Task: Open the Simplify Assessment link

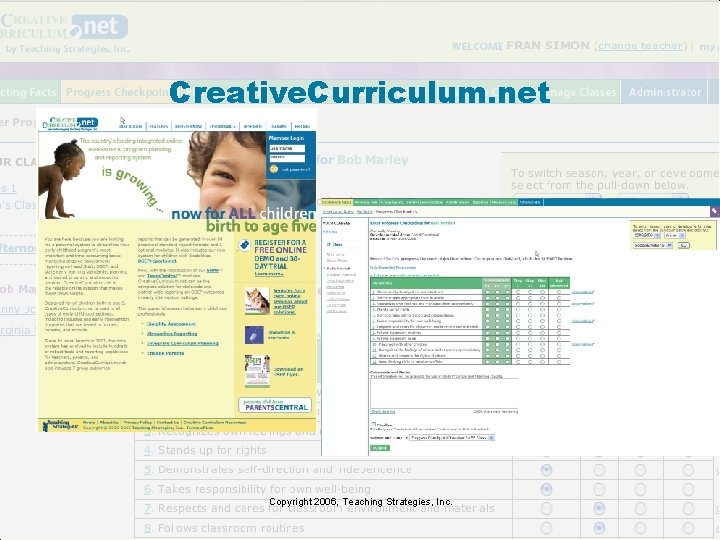Action: point(171,324)
